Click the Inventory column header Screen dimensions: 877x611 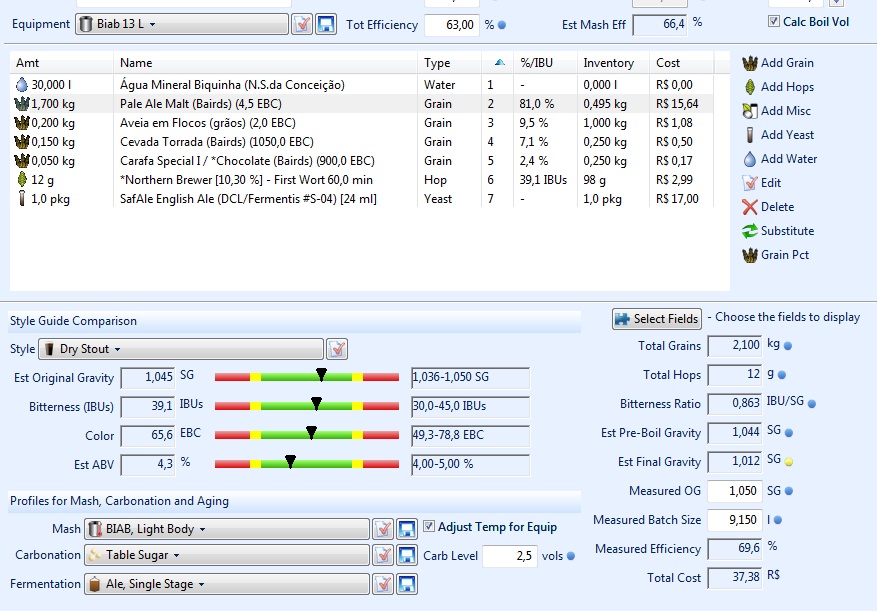(x=613, y=63)
